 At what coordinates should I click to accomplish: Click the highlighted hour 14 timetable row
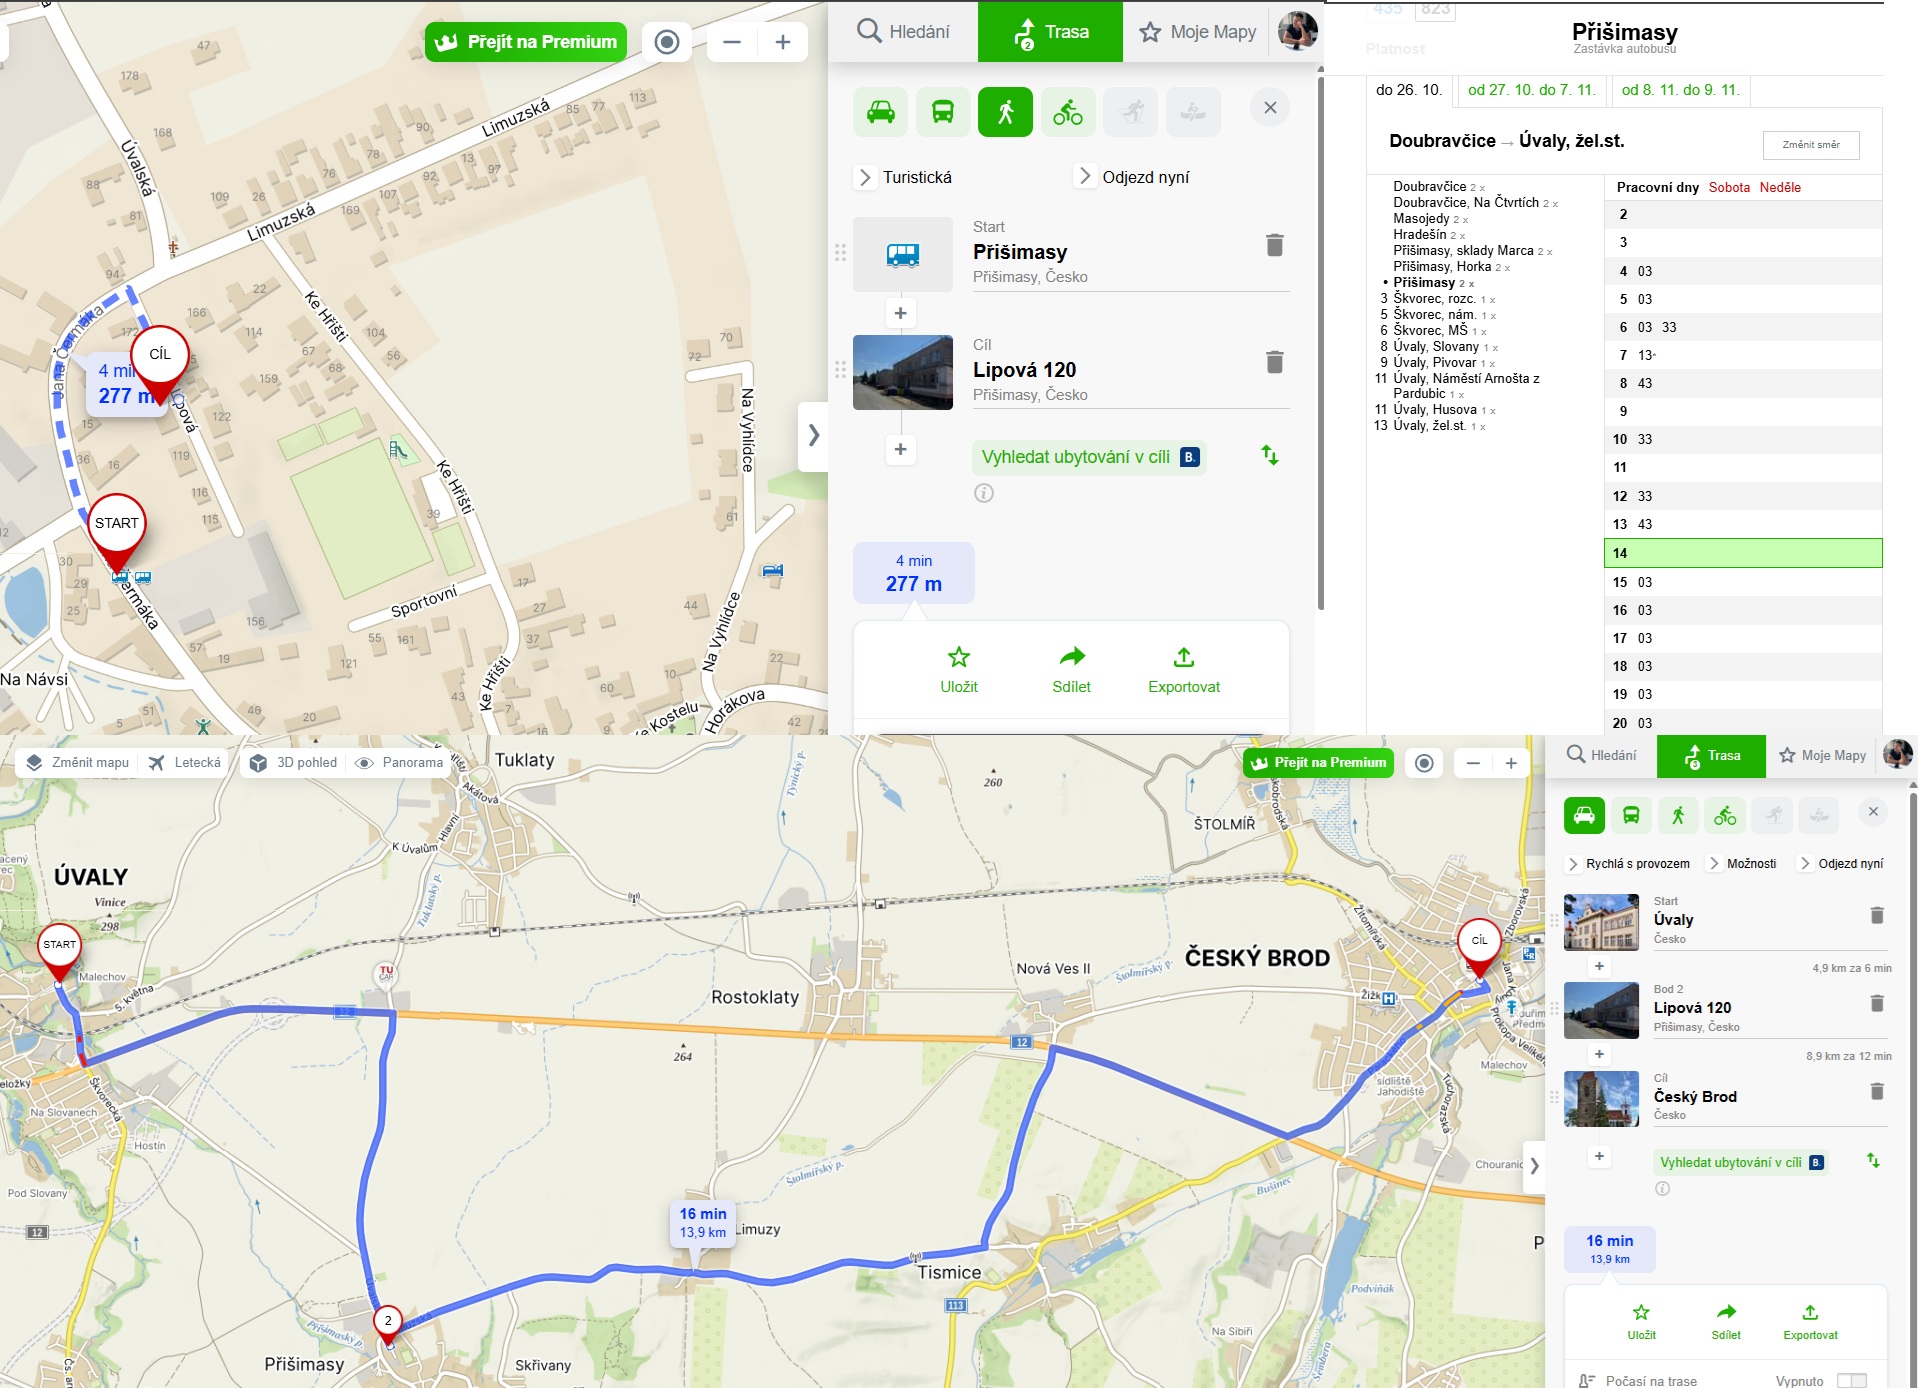click(x=1742, y=553)
